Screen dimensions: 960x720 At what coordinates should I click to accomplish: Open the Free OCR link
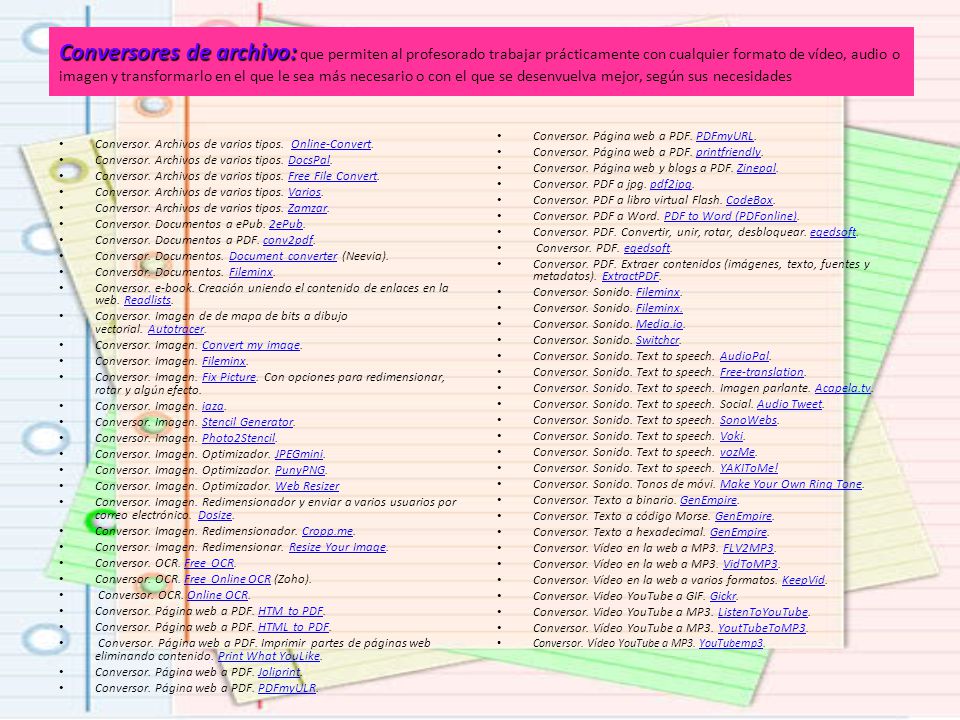pos(209,563)
